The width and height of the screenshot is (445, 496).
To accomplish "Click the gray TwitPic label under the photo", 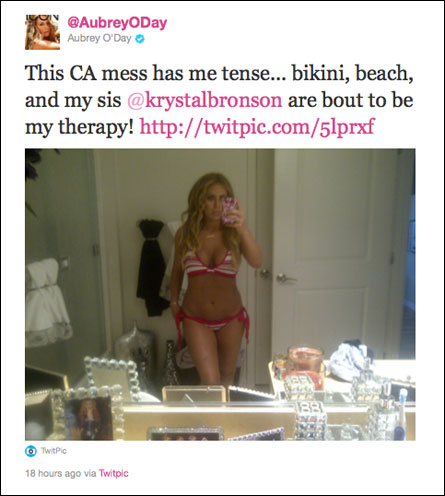I will pyautogui.click(x=54, y=451).
